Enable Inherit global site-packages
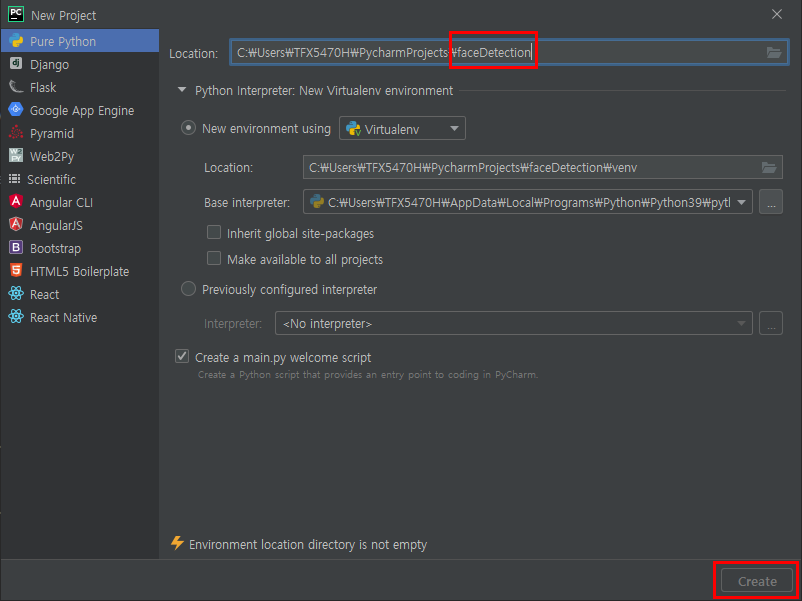The height and width of the screenshot is (601, 802). click(x=214, y=233)
